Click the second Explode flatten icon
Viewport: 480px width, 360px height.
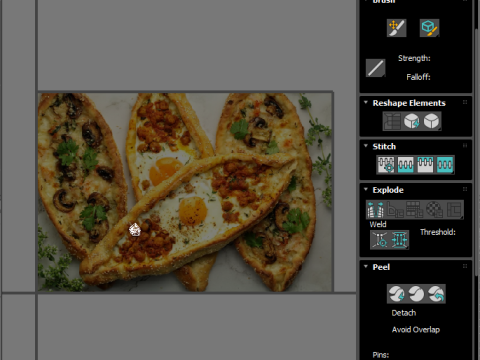pos(395,210)
